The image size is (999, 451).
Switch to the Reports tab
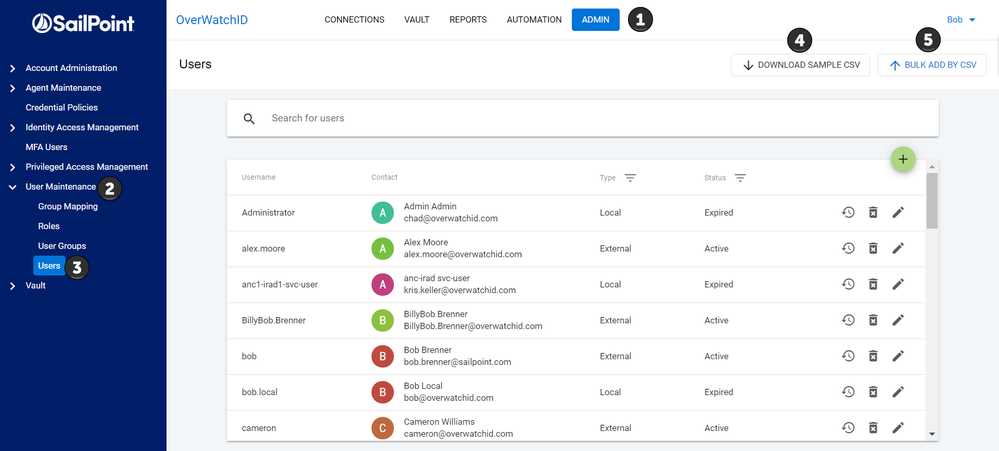(x=468, y=20)
